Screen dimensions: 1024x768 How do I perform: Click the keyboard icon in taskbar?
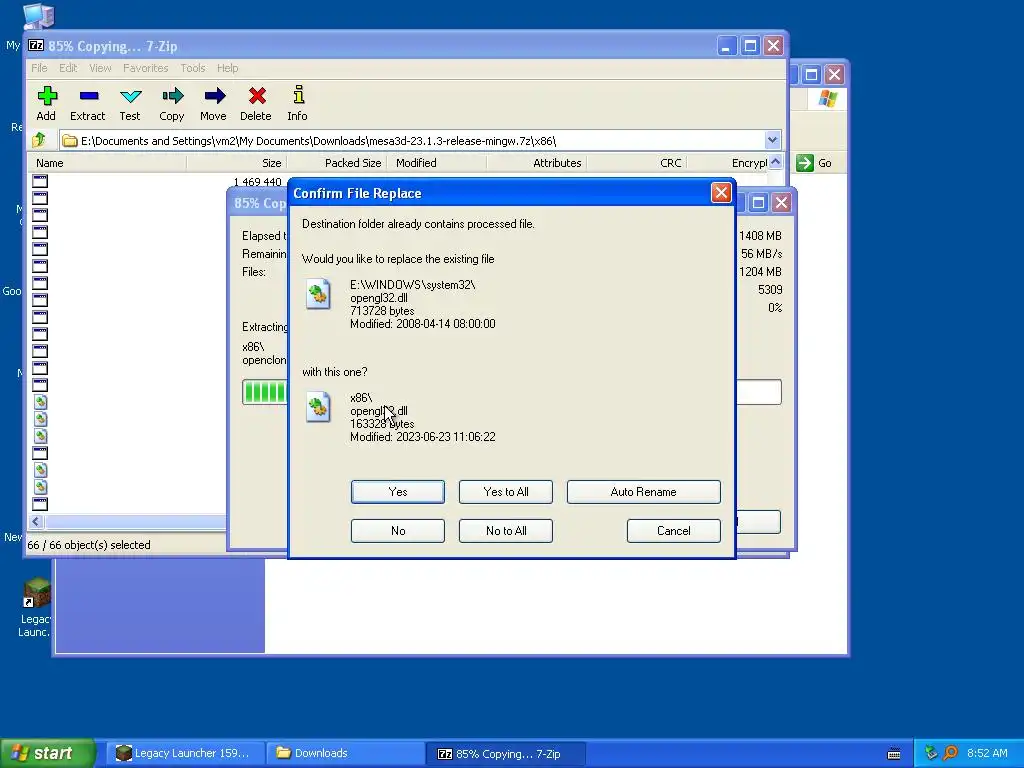[894, 754]
